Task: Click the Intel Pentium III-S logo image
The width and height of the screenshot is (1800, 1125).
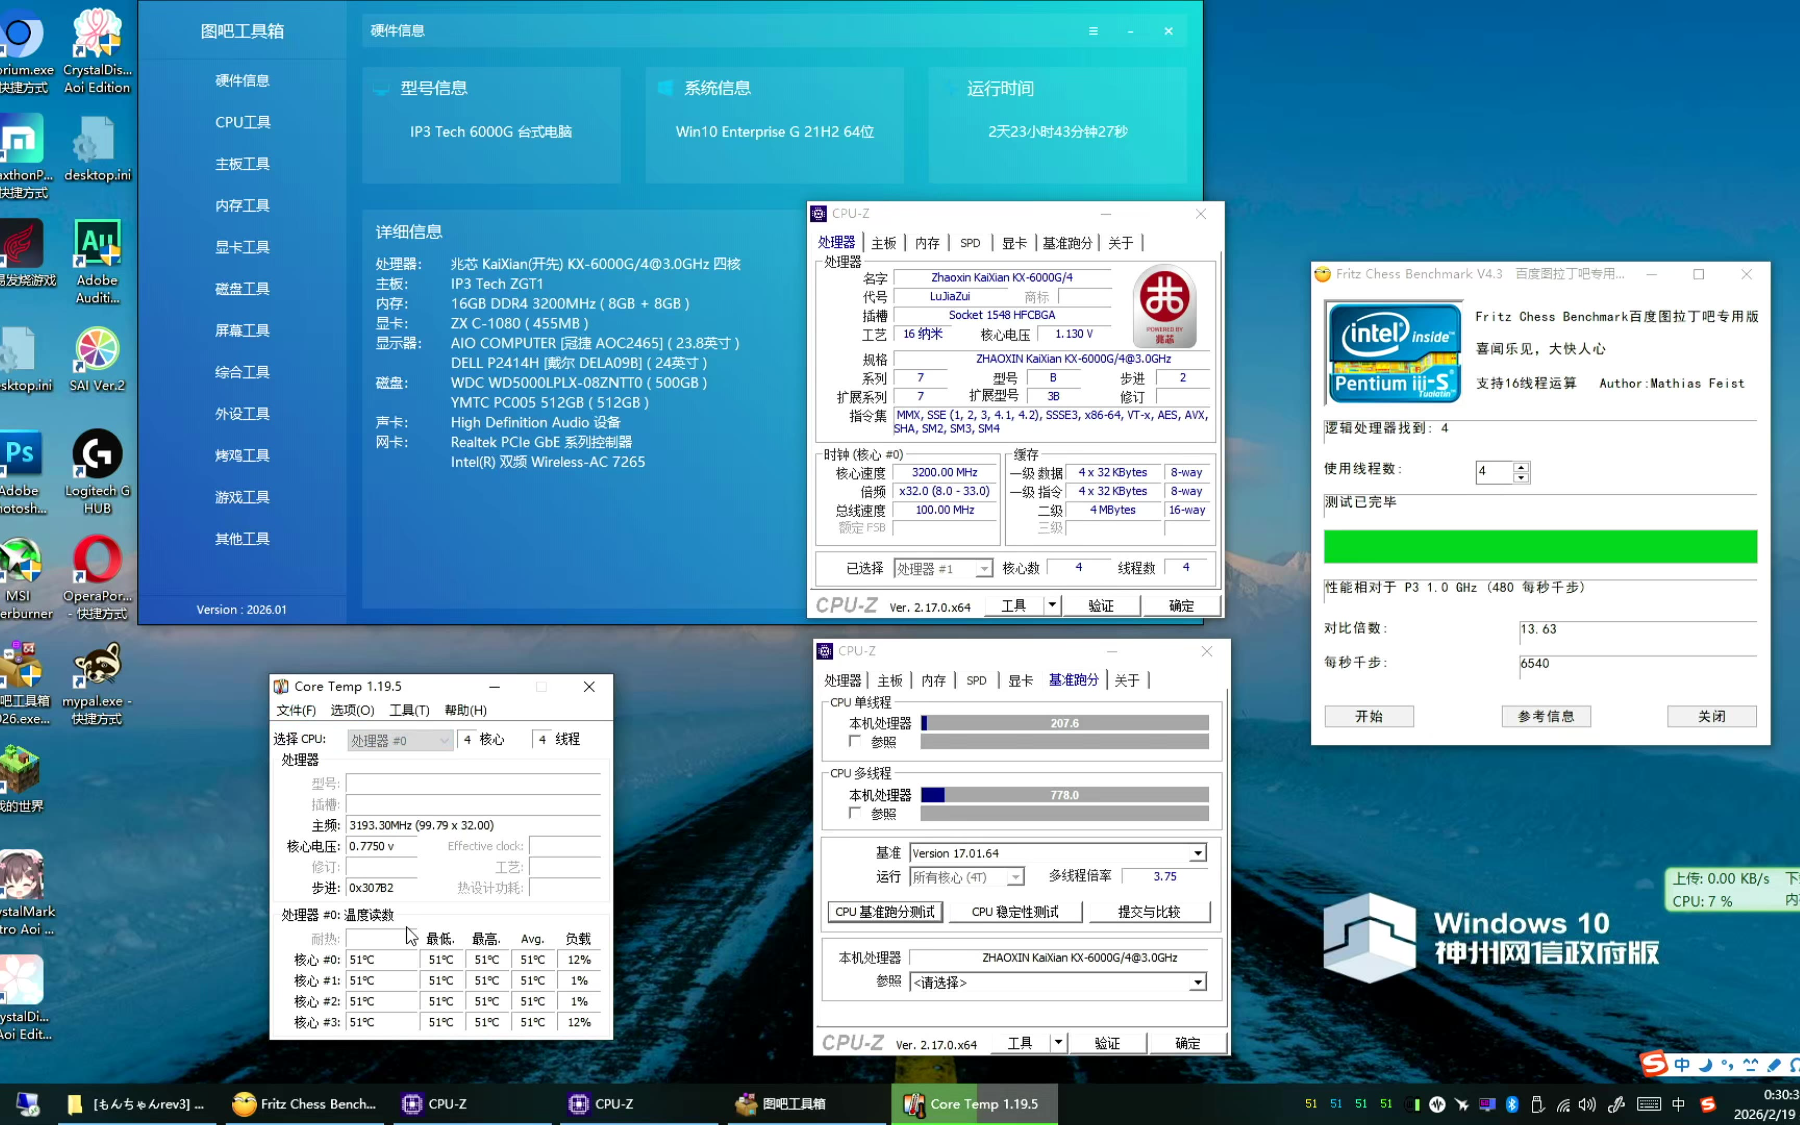Action: [x=1393, y=352]
